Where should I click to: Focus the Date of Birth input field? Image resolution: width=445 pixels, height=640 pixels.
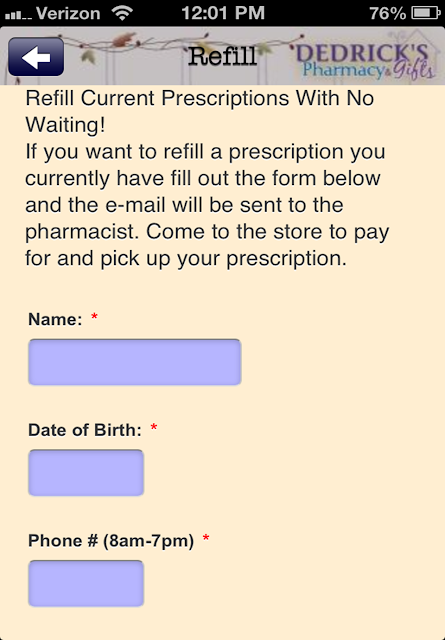point(86,473)
